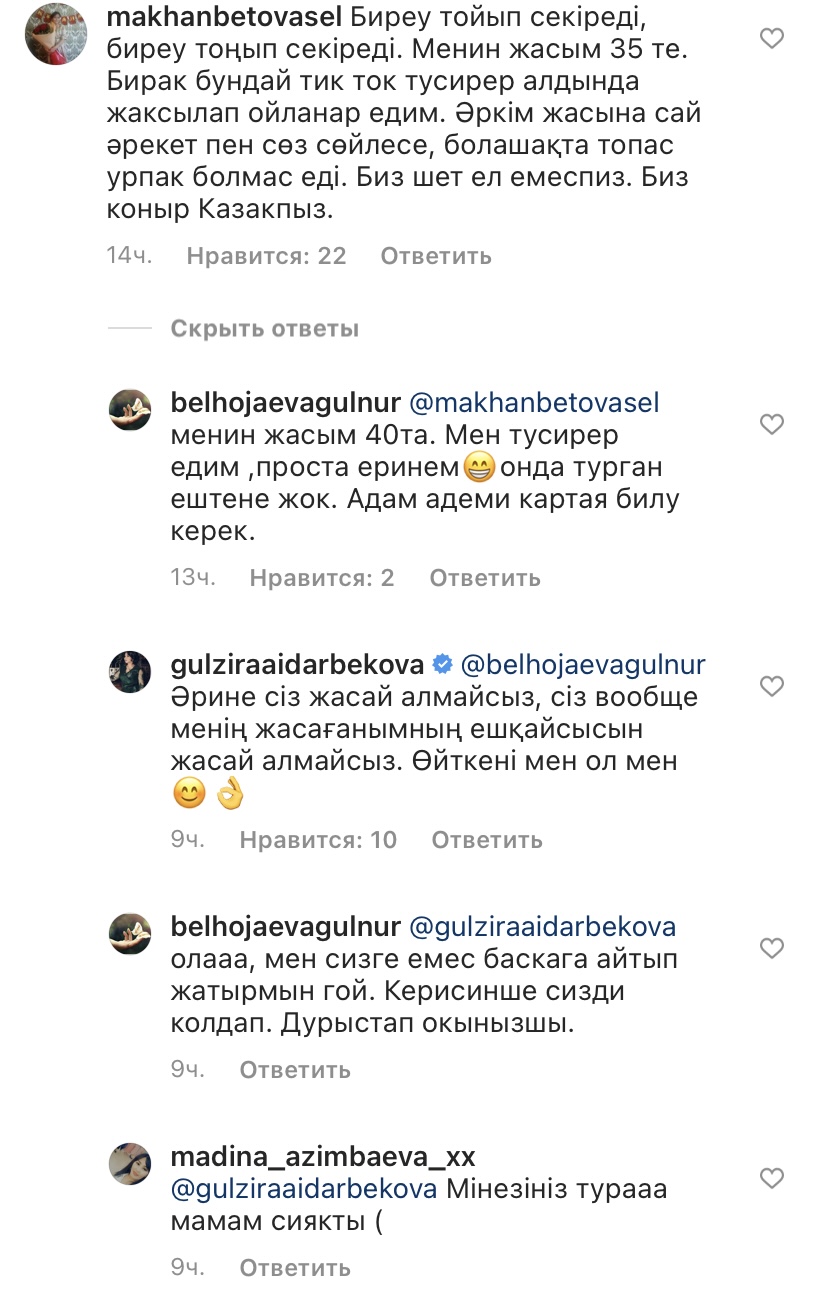828x1301 pixels.
Task: Like belhojaevagulnur's second reply with the heart
Action: click(x=771, y=947)
